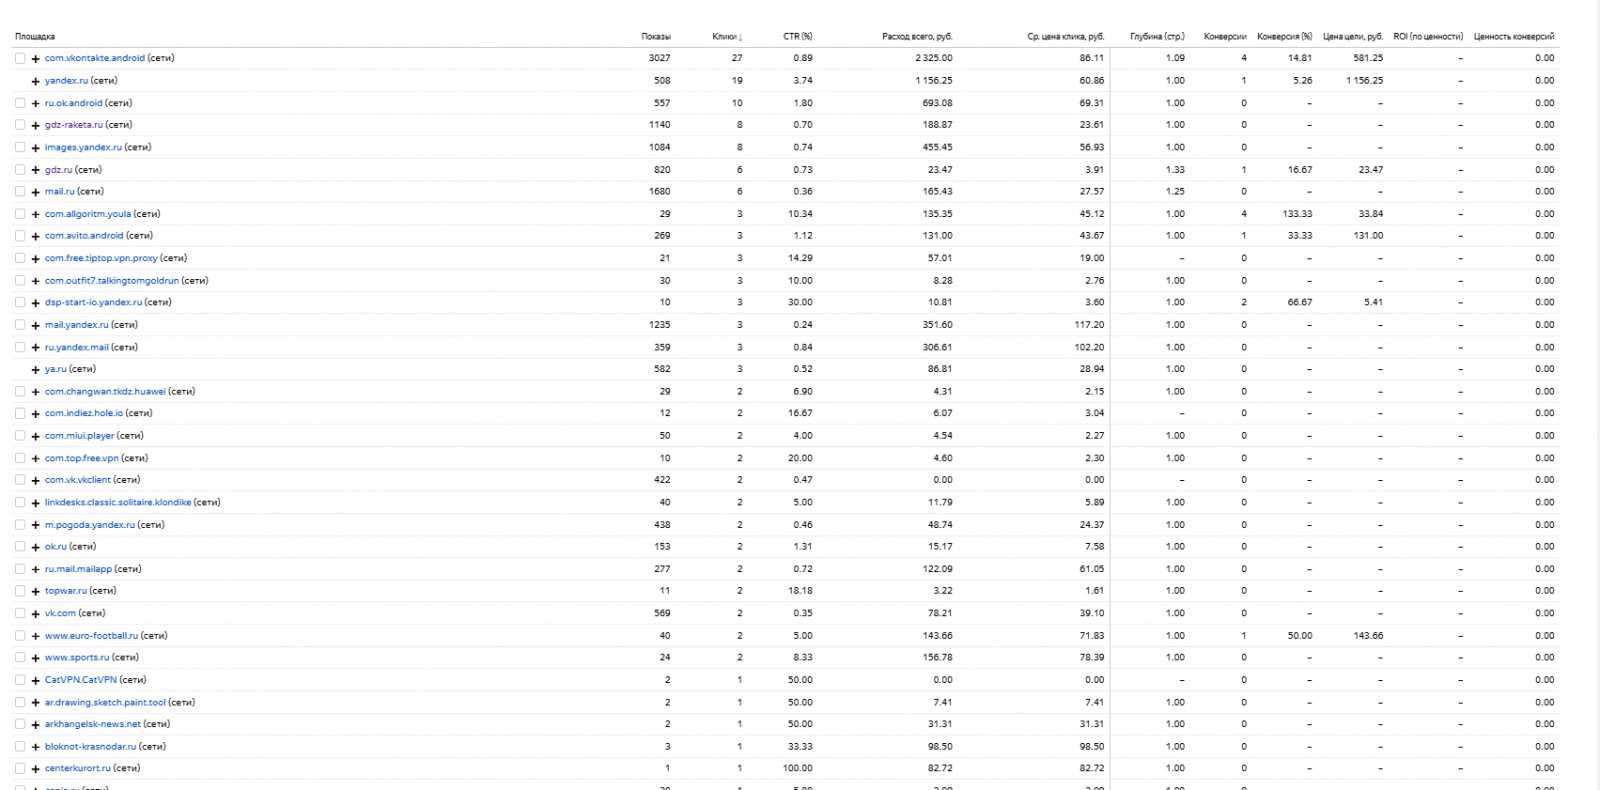Screen dimensions: 1600x790
Task: Sort by CTR (%) column header
Action: pos(797,37)
